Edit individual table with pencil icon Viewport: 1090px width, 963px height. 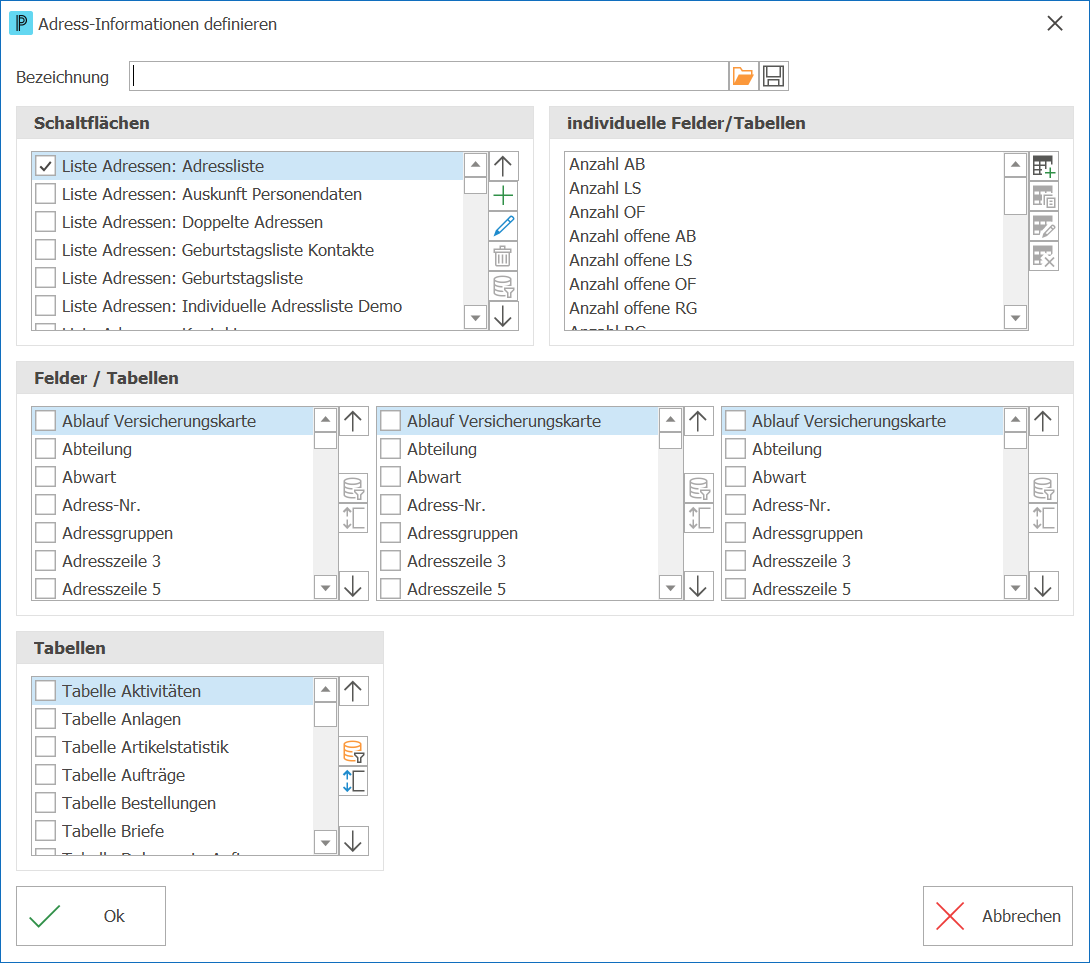point(1043,227)
